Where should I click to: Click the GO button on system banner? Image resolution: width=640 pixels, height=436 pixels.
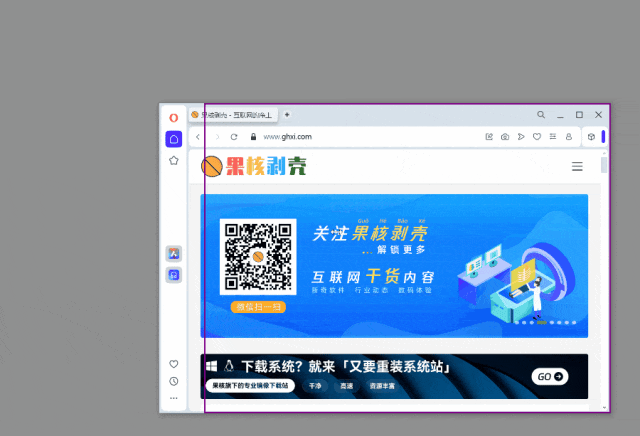pos(550,376)
